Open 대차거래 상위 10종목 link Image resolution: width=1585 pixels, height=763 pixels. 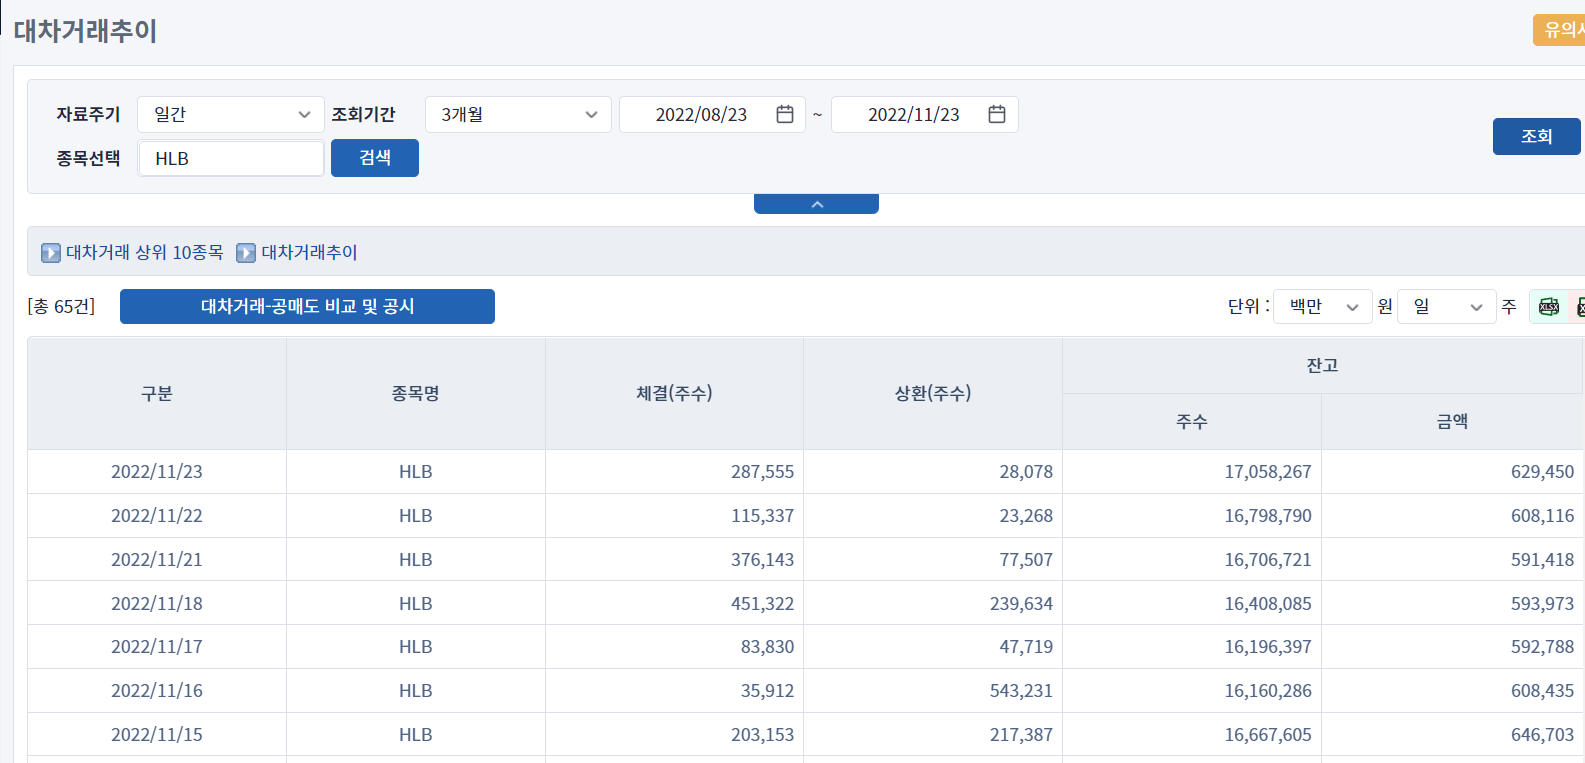pos(145,253)
